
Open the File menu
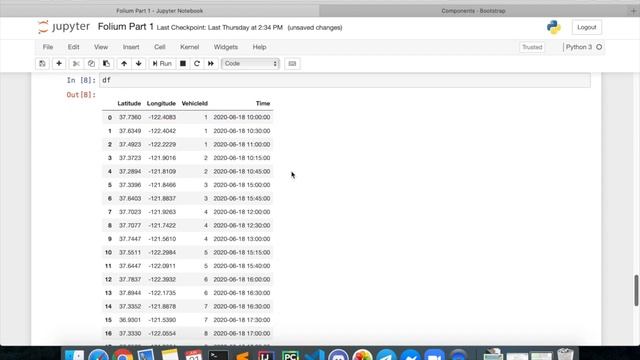[x=48, y=47]
